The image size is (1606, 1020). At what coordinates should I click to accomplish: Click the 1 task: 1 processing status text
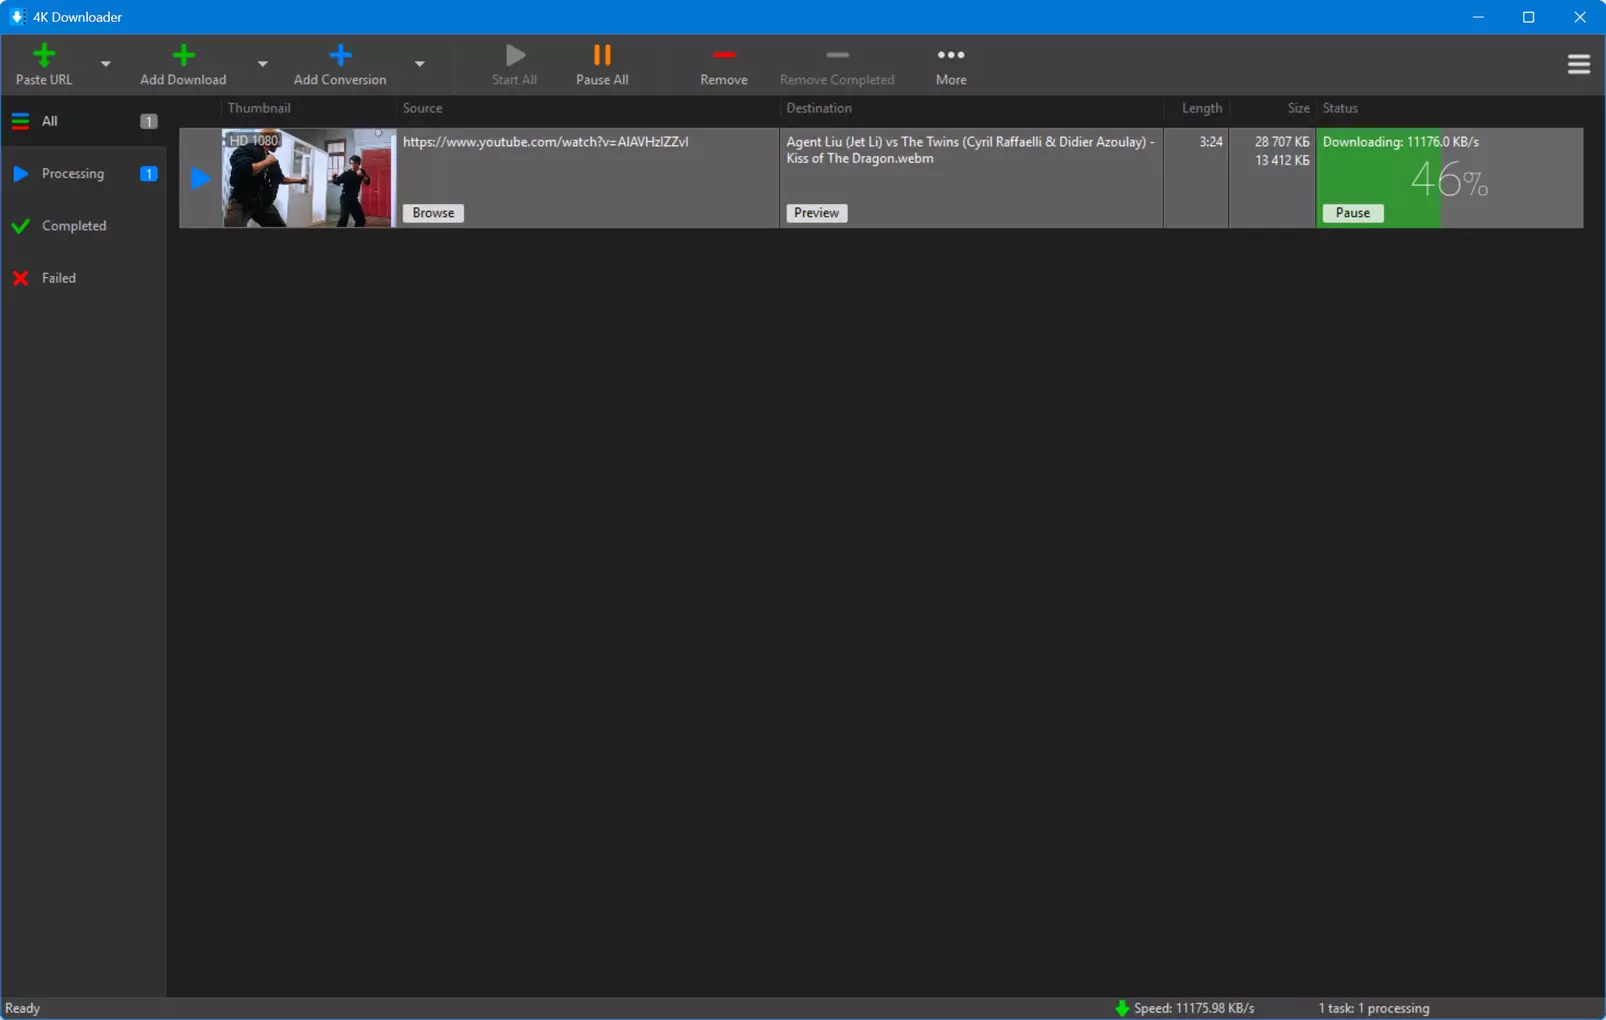[x=1374, y=1008]
